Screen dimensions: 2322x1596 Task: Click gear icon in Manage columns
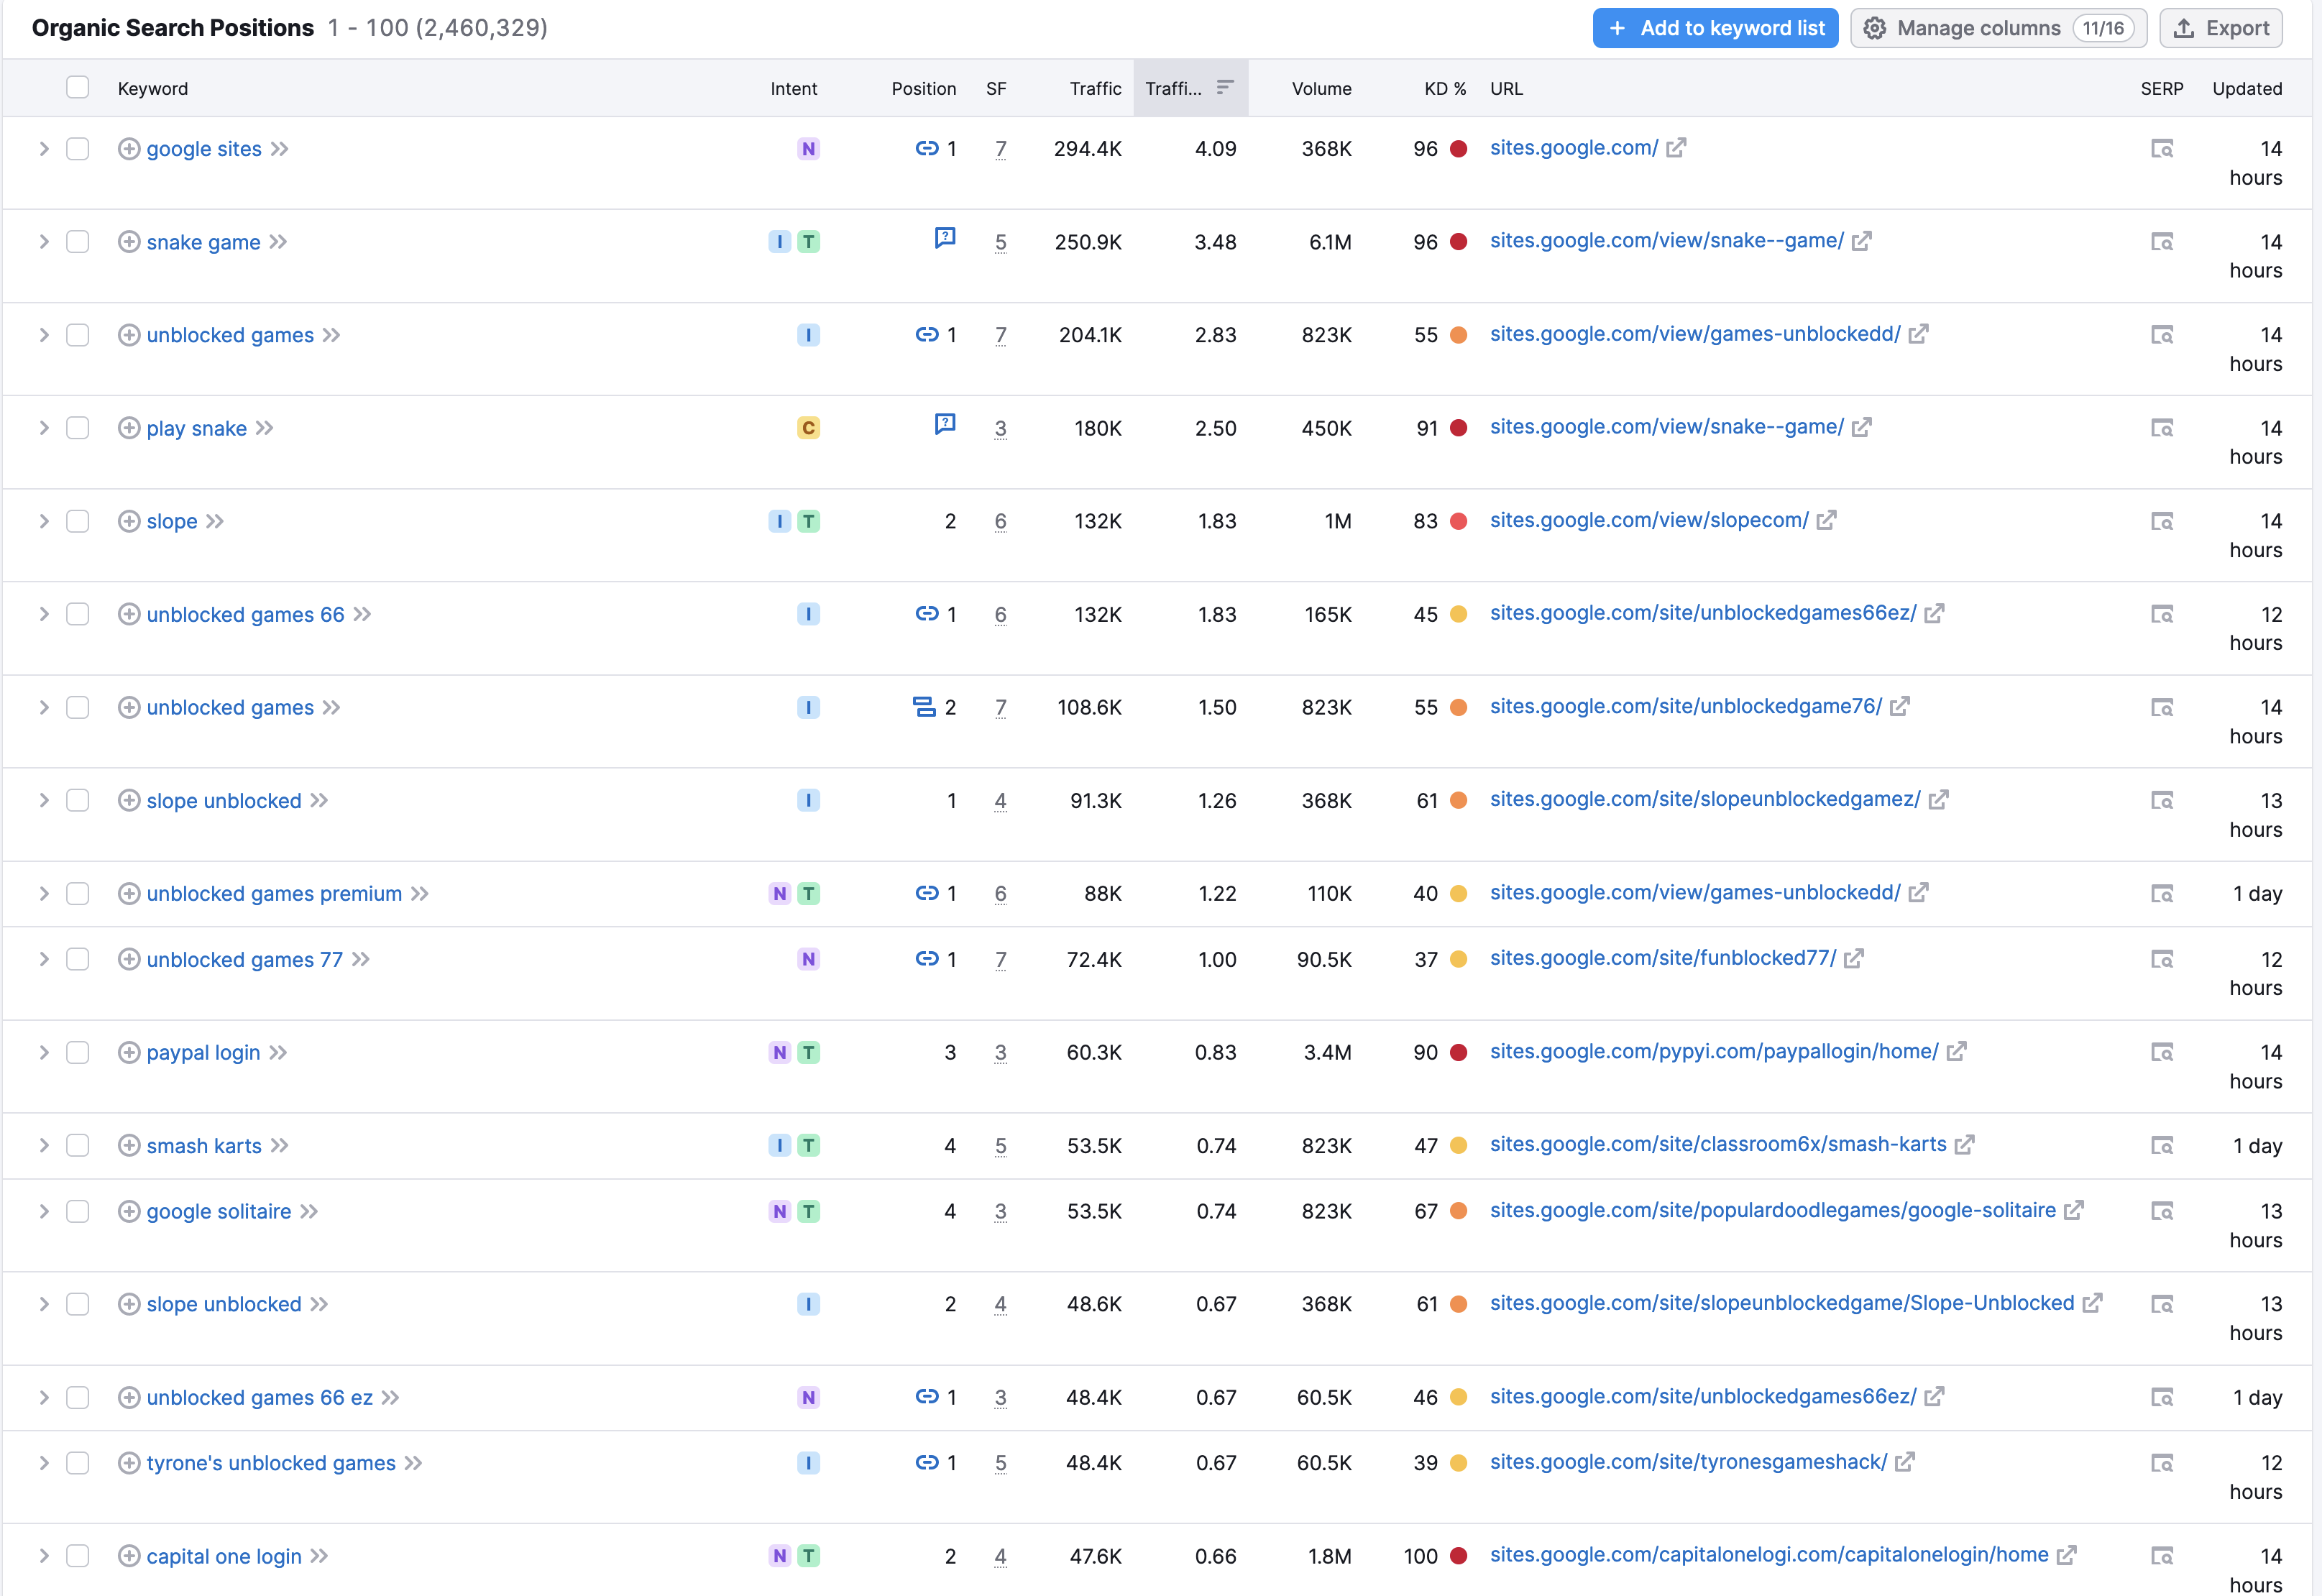point(1875,28)
